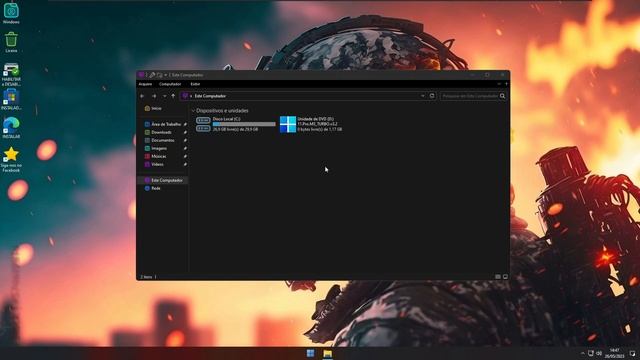640x360 pixels.
Task: Click the pin icon beside Documentos
Action: (x=185, y=140)
